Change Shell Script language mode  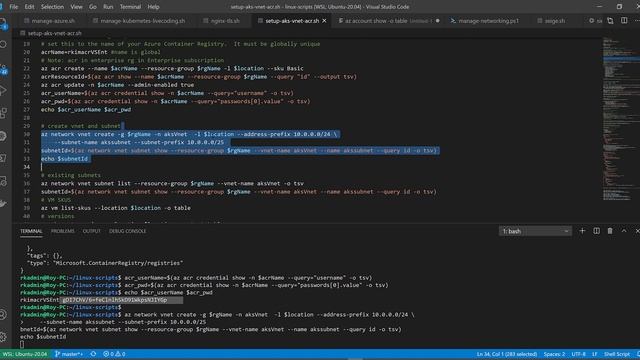coord(617,354)
